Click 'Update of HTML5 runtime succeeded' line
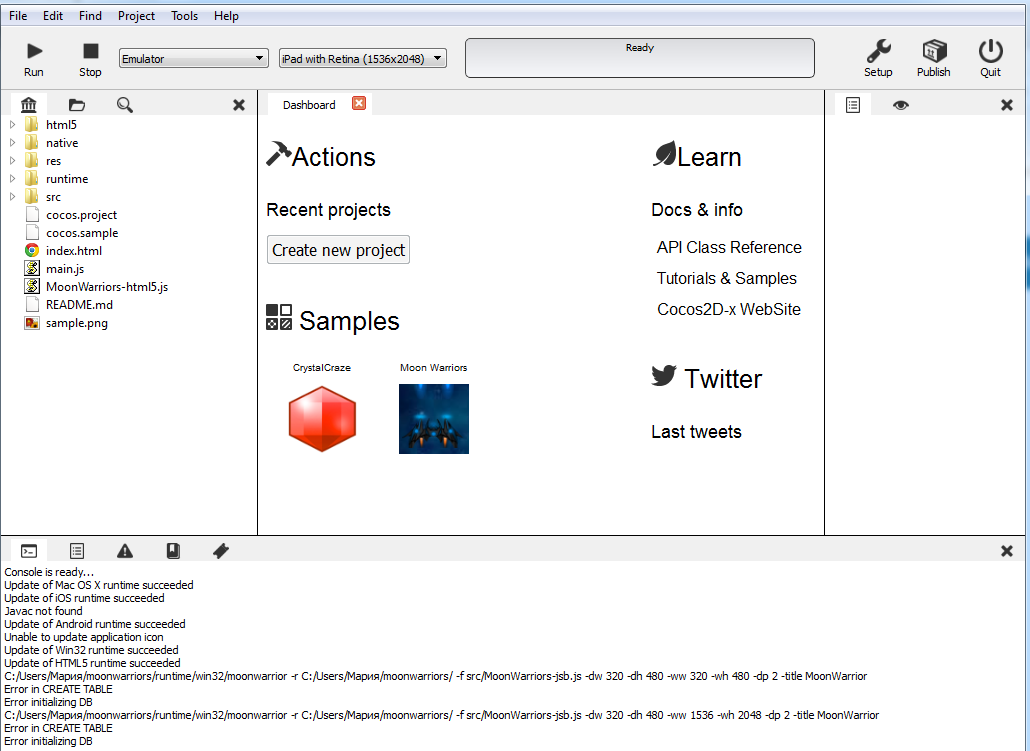The width and height of the screenshot is (1030, 751). click(x=92, y=663)
